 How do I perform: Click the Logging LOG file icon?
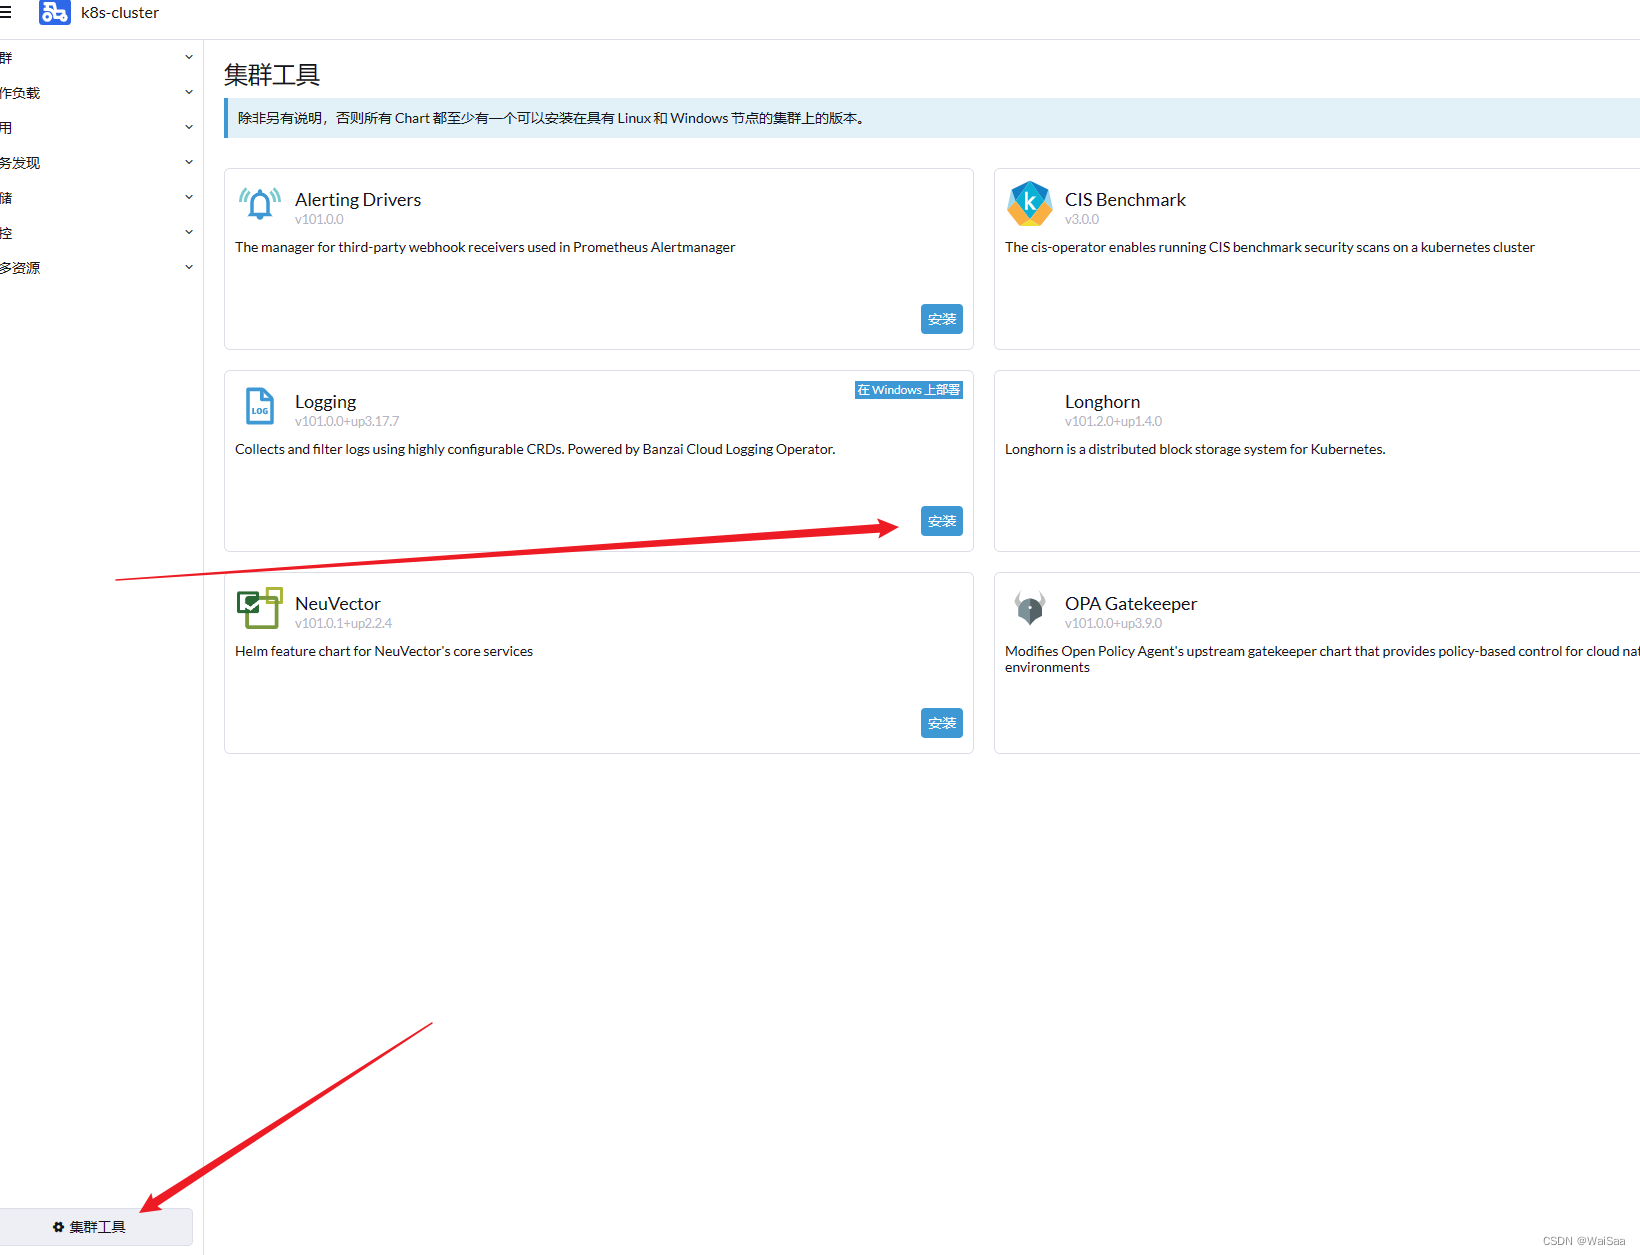pos(260,406)
